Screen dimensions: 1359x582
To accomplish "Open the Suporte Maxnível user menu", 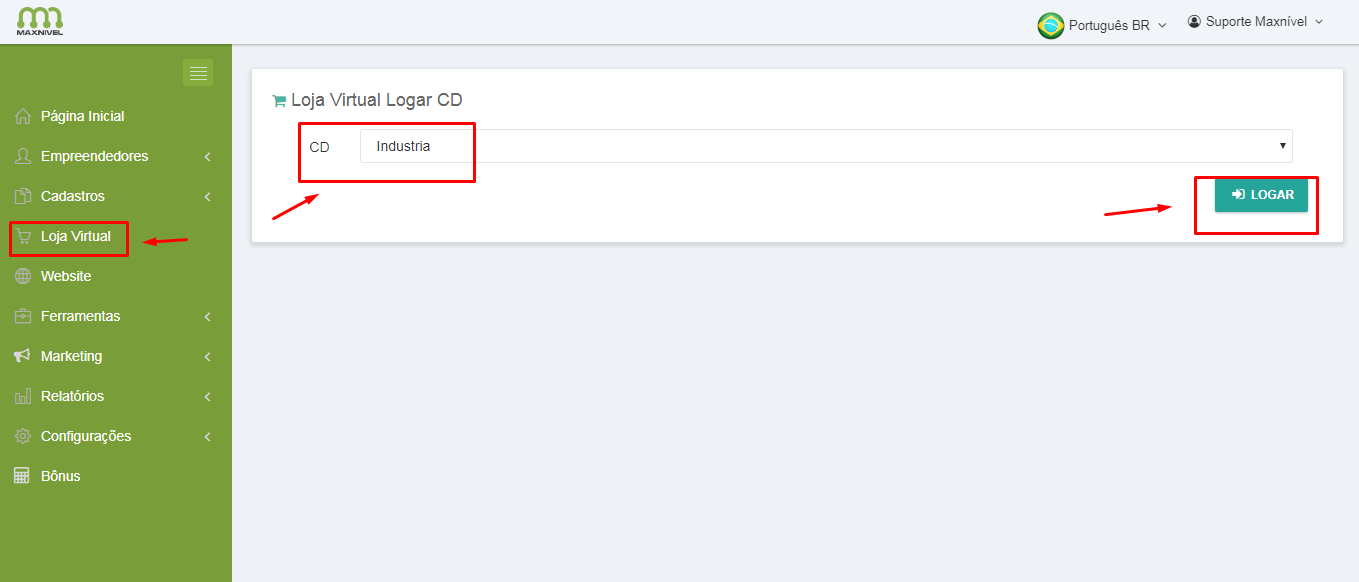I will 1255,21.
